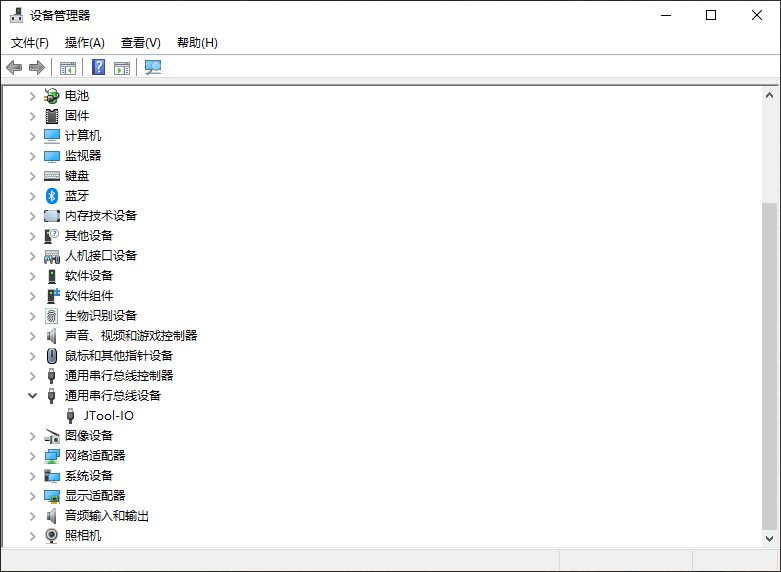Screen dimensions: 781x572
Task: Click the display icon beside 监视器
Action: (51, 156)
